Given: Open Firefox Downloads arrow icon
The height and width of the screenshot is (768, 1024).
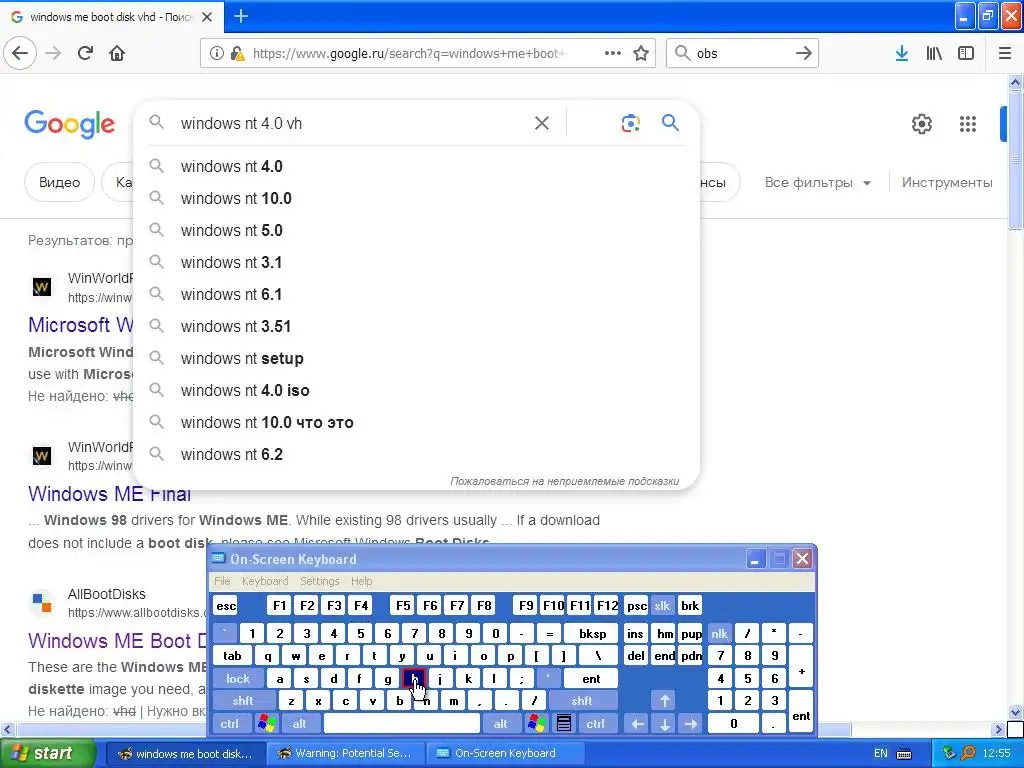Looking at the screenshot, I should (902, 54).
